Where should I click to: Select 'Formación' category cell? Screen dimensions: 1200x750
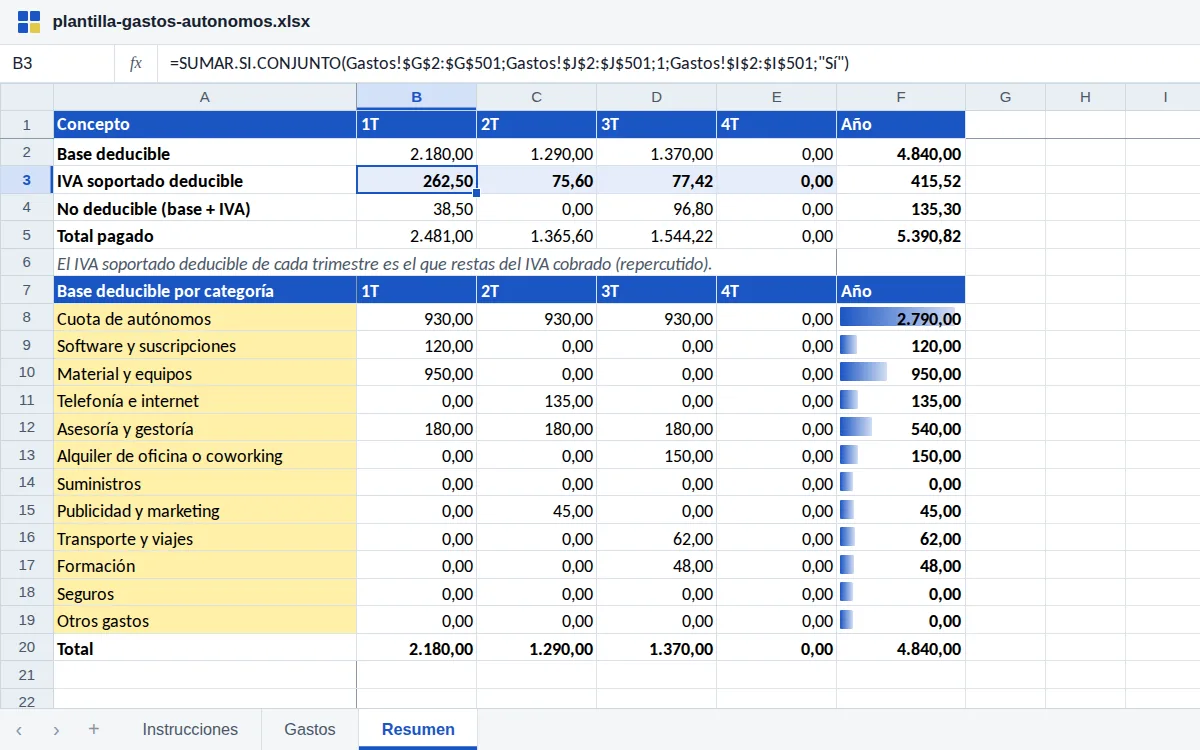click(205, 566)
